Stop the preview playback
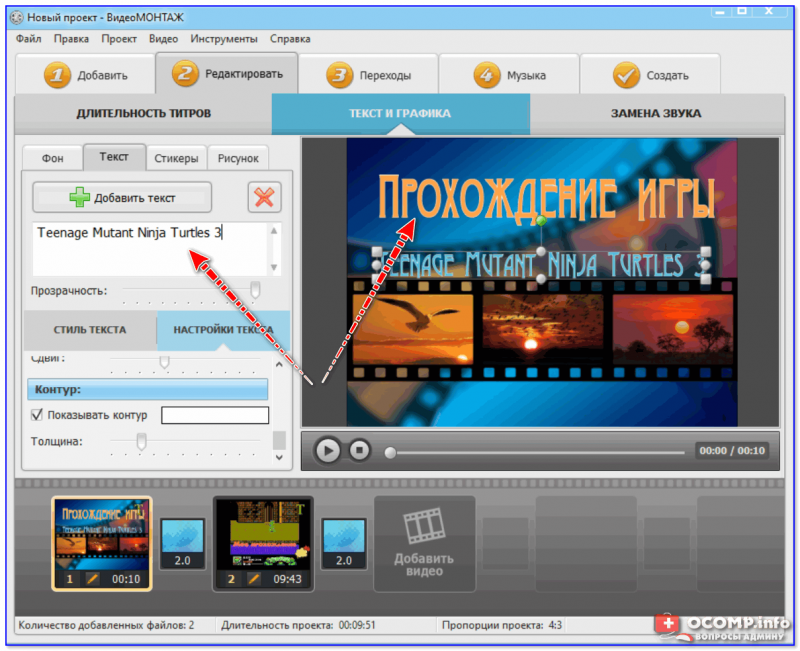Screen dimensions: 800x651 pyautogui.click(x=360, y=450)
